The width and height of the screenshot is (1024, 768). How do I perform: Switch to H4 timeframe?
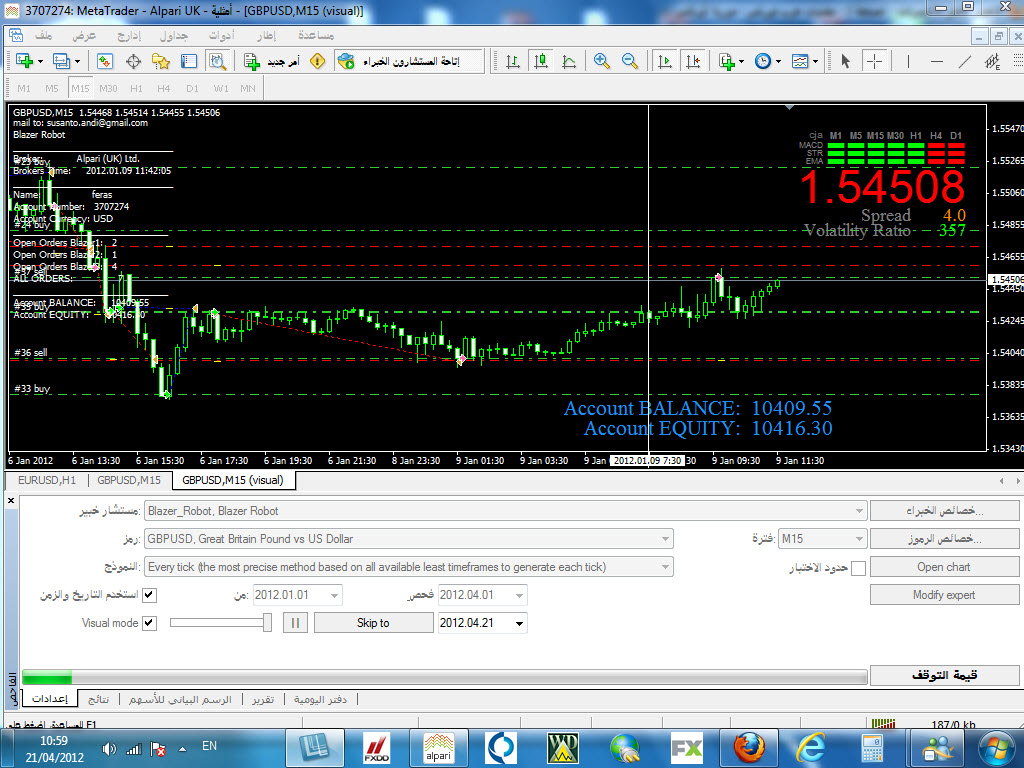164,88
